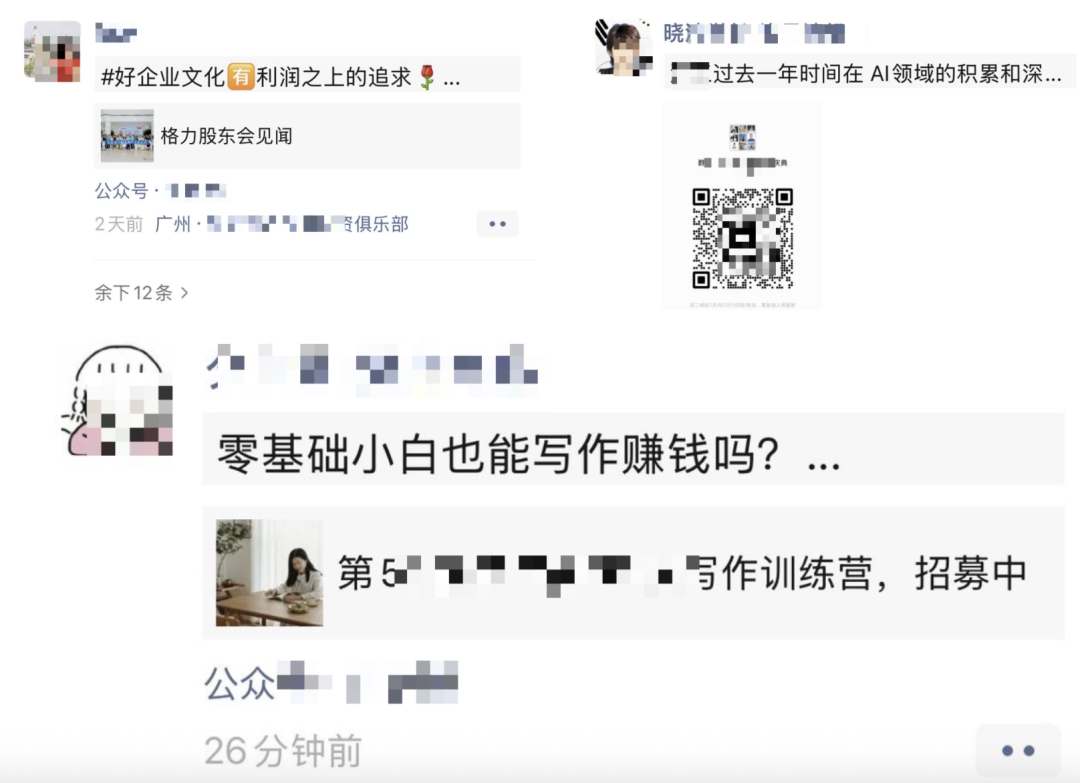Open the 格力股东会见闻 article card
Screen dimensions: 1080x783
tap(307, 136)
